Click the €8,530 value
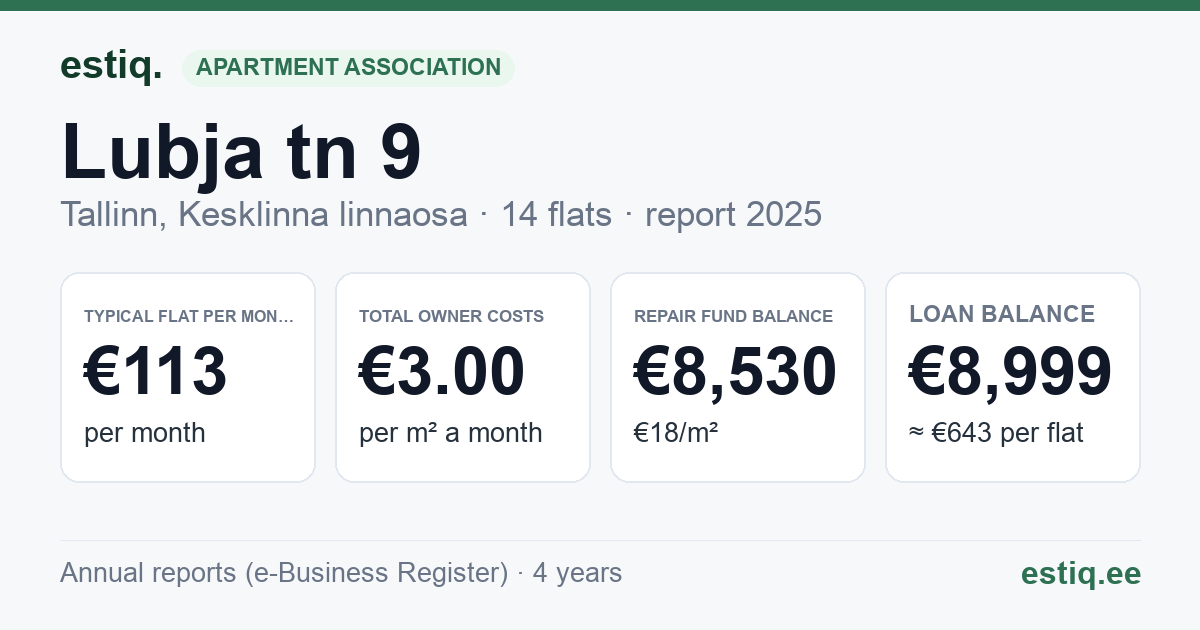This screenshot has width=1200, height=630. click(x=735, y=372)
